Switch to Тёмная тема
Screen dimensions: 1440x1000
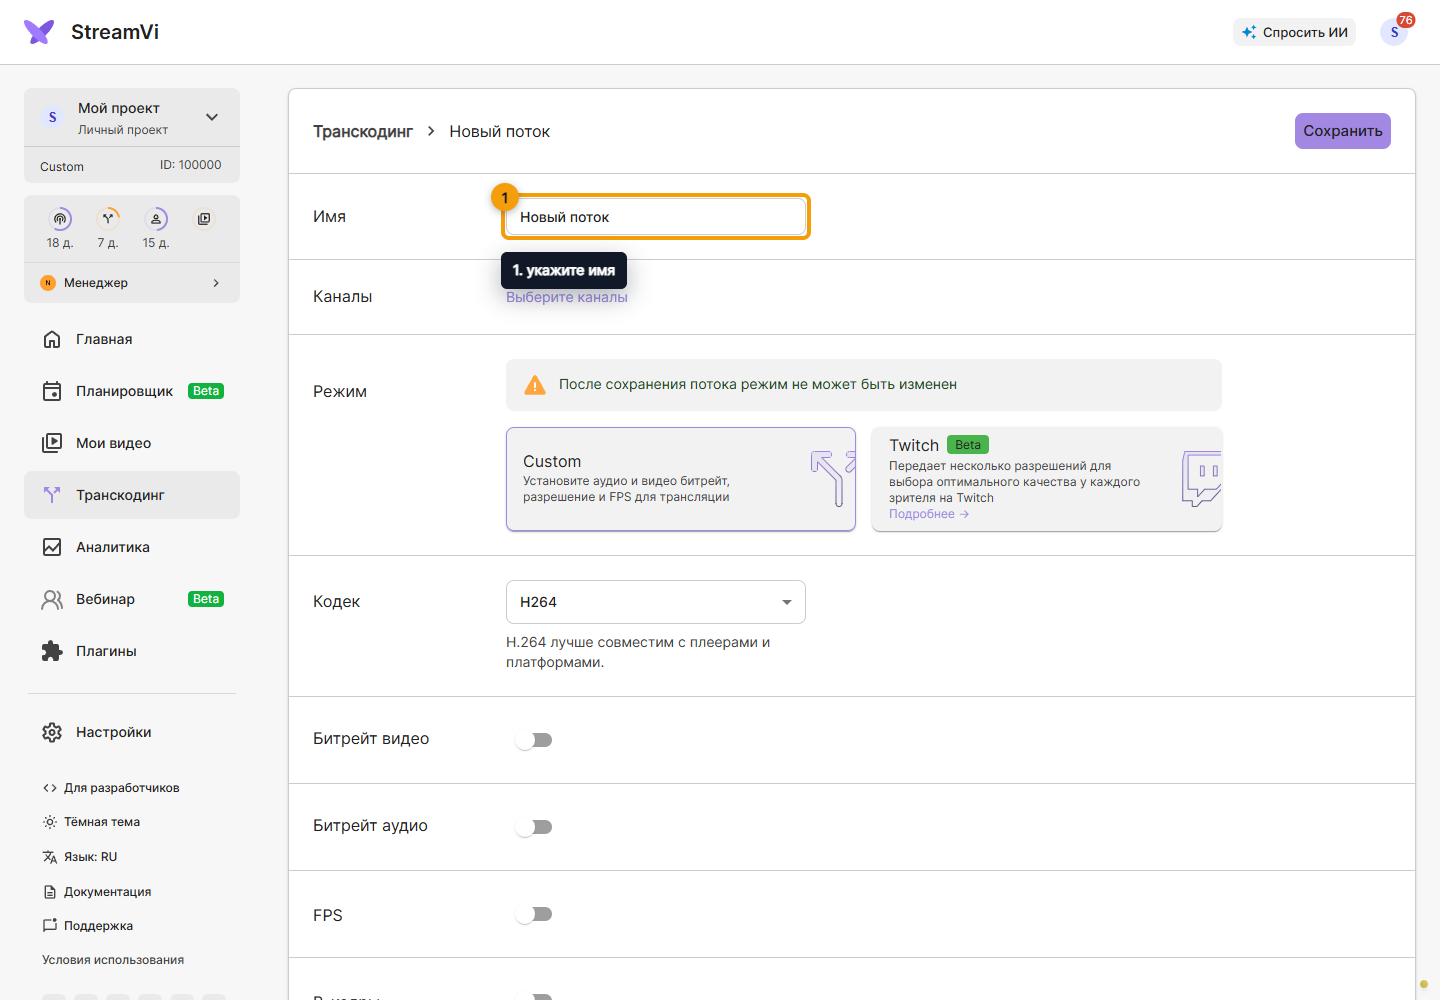pyautogui.click(x=91, y=822)
